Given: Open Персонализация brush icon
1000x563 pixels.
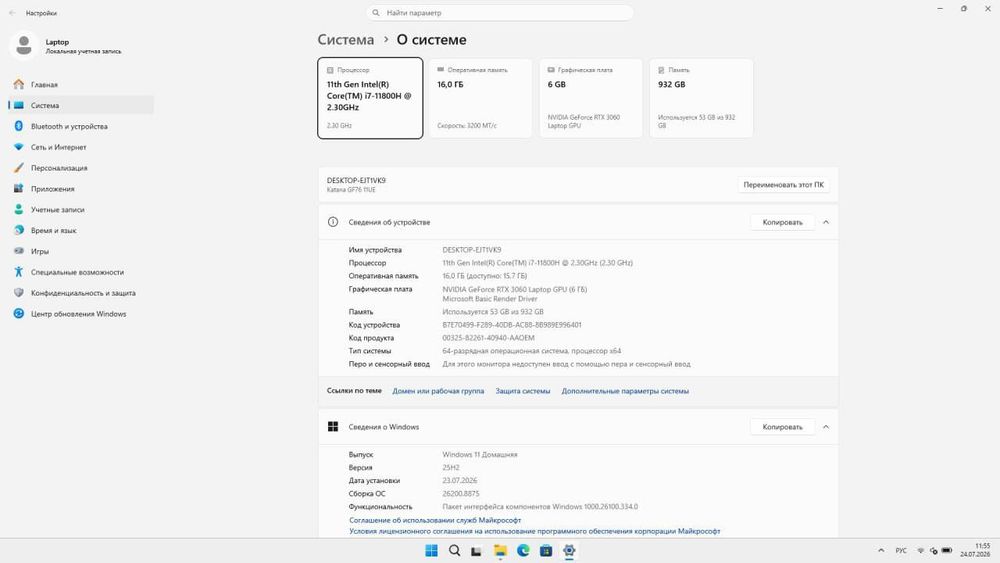Looking at the screenshot, I should [18, 168].
